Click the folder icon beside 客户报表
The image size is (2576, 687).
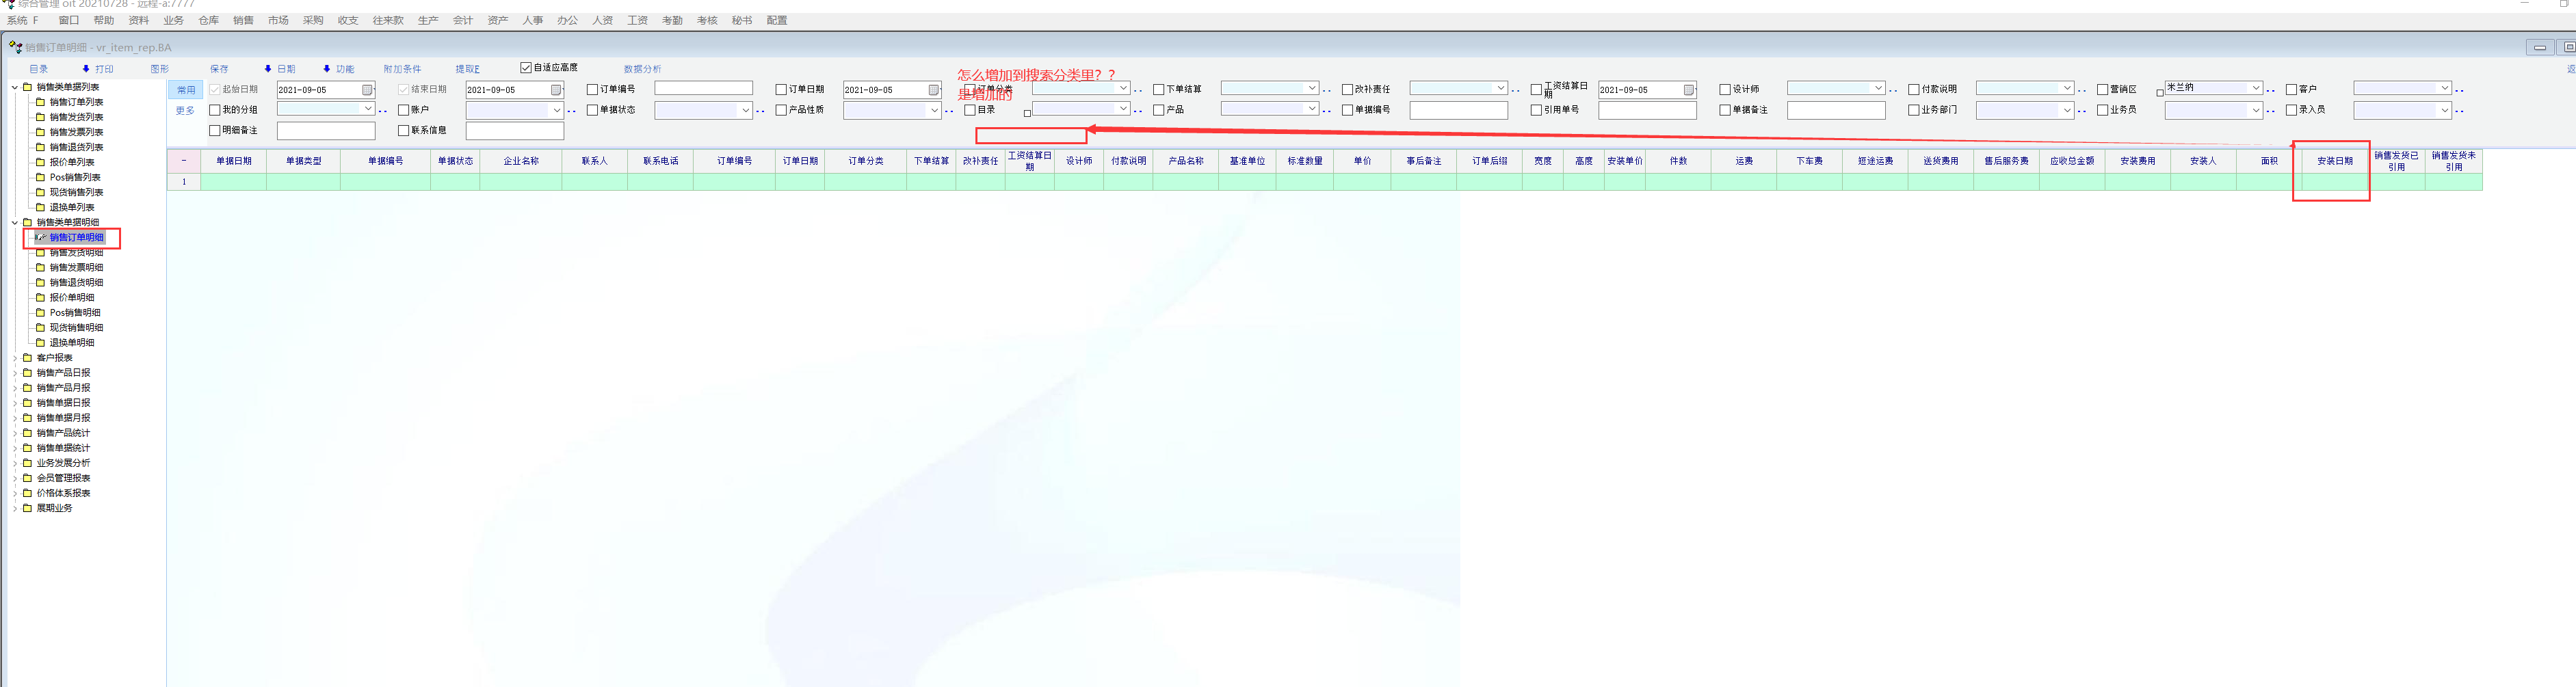[28, 358]
